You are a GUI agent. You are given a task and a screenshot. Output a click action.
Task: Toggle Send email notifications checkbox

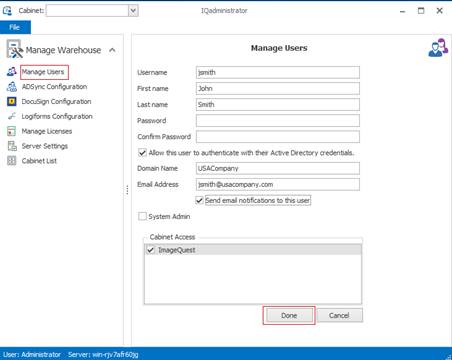[199, 200]
